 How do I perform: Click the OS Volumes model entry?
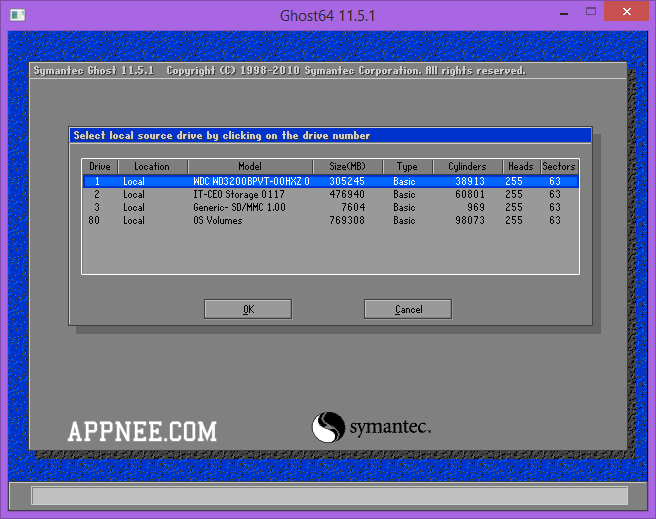point(218,220)
